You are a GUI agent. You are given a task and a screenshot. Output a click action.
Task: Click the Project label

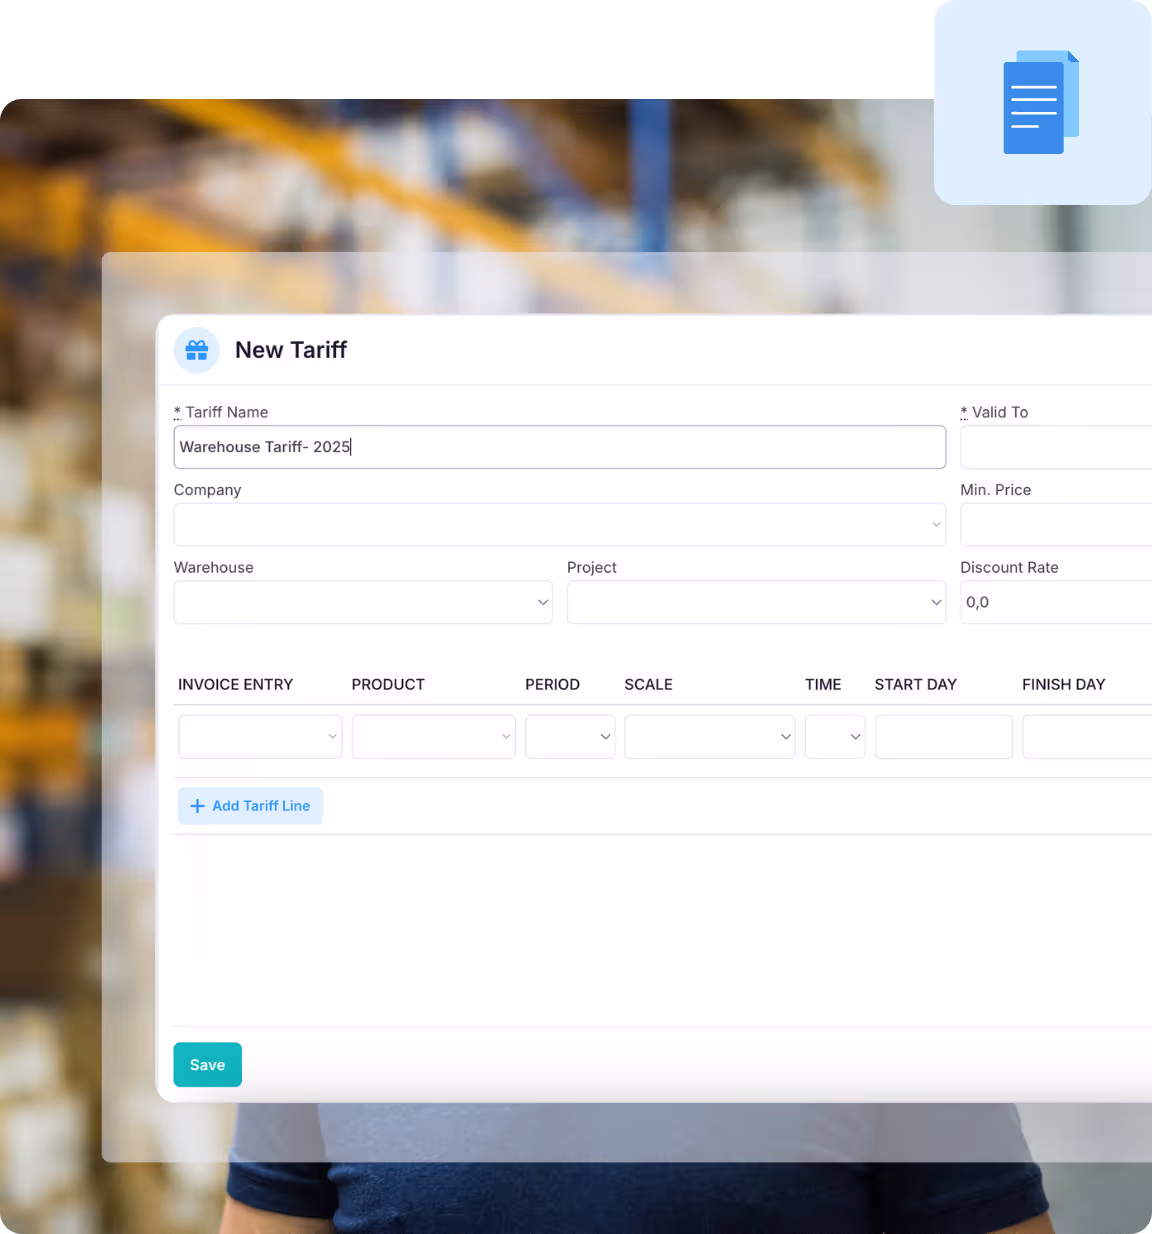click(592, 567)
